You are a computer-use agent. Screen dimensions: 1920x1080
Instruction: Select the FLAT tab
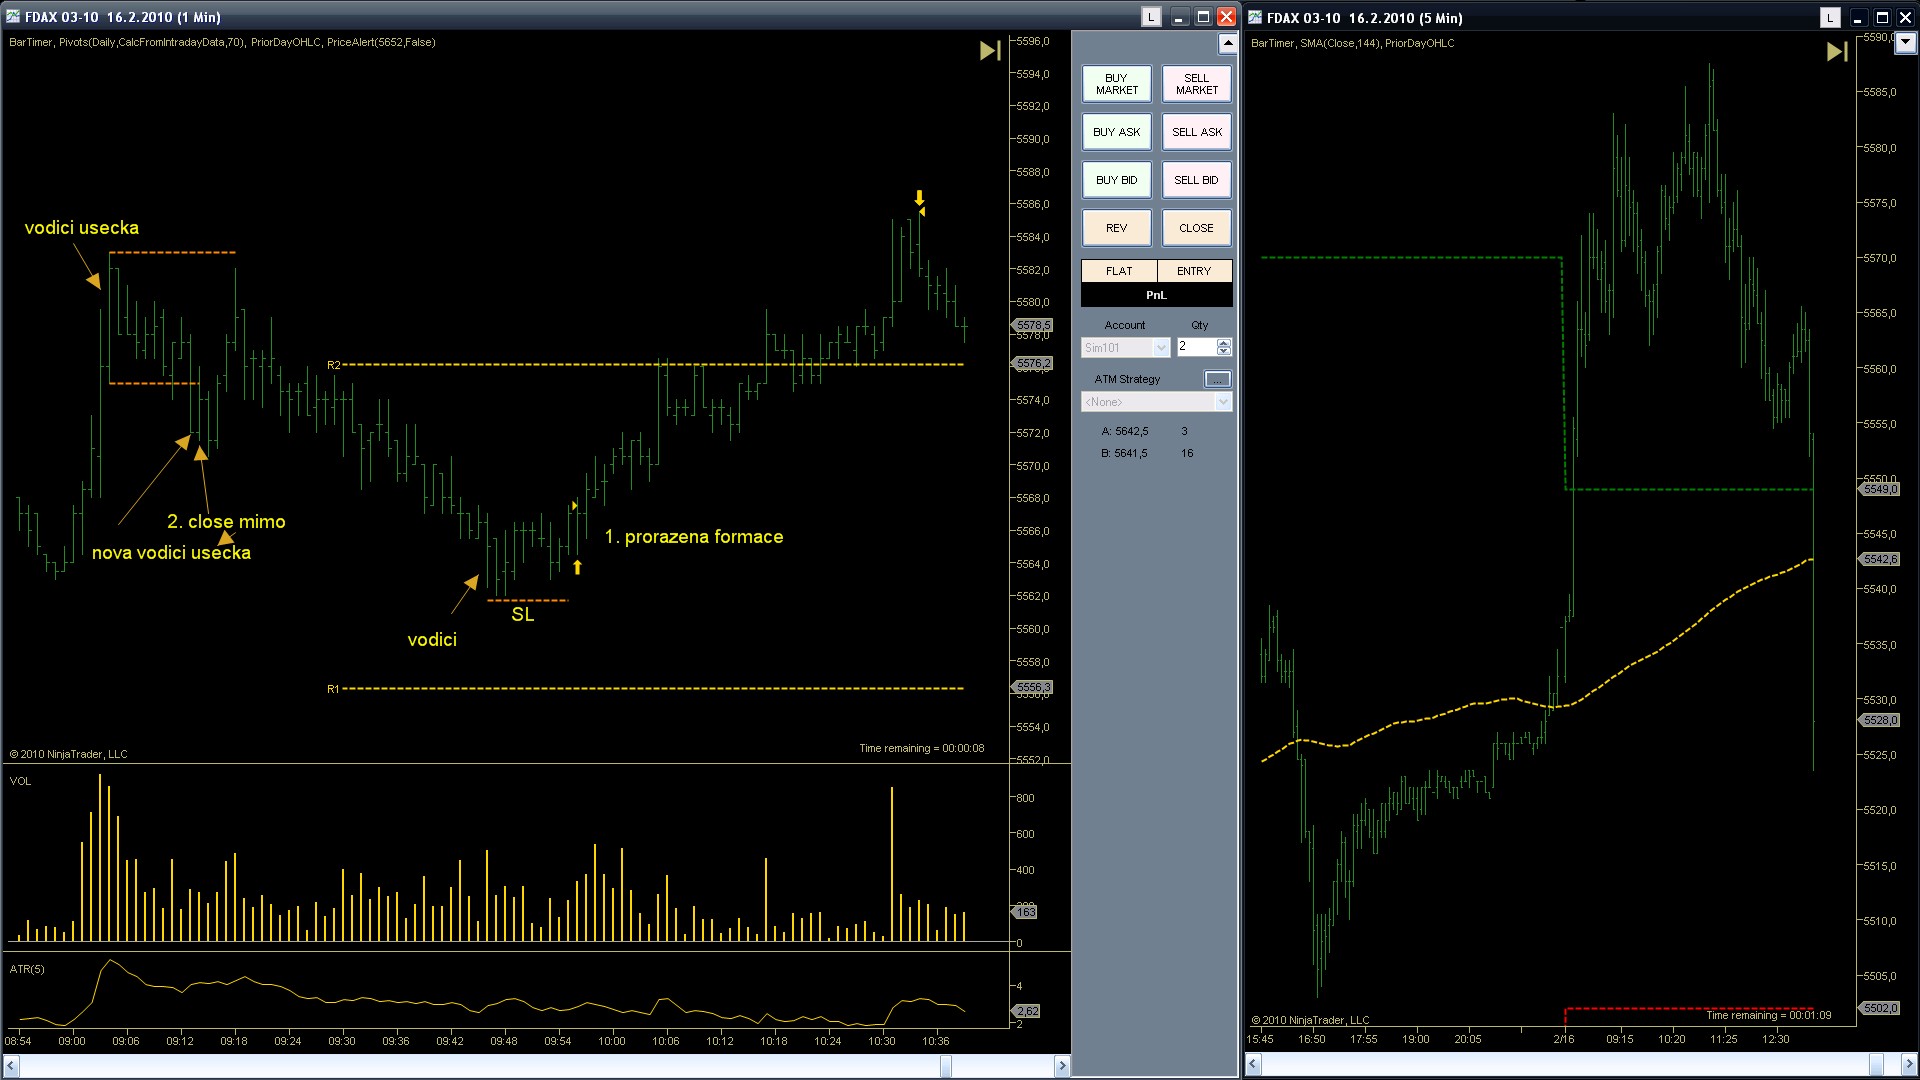click(x=1119, y=271)
